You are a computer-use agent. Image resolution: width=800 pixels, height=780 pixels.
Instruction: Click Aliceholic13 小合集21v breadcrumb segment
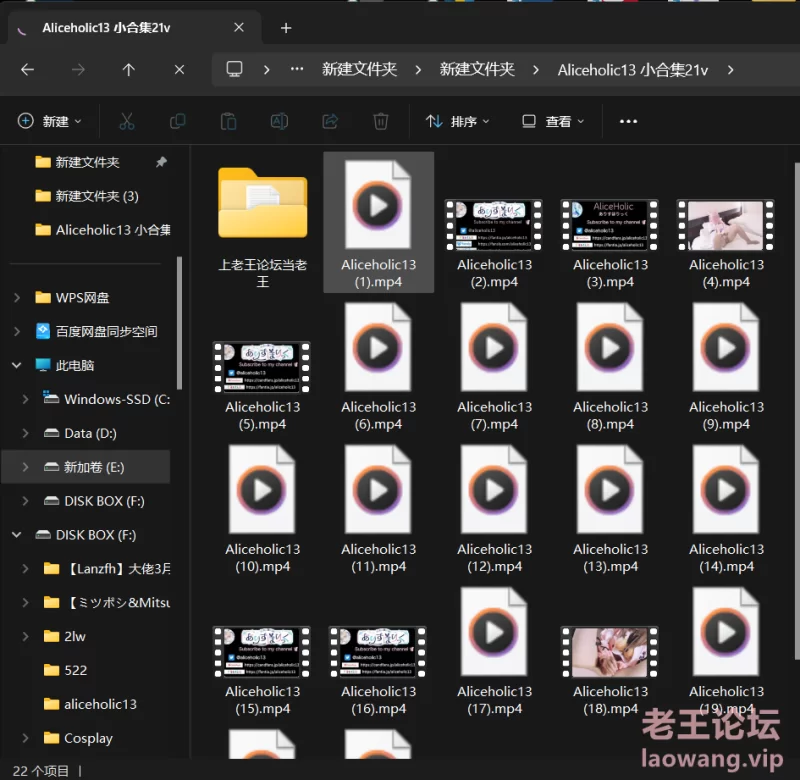pyautogui.click(x=633, y=69)
